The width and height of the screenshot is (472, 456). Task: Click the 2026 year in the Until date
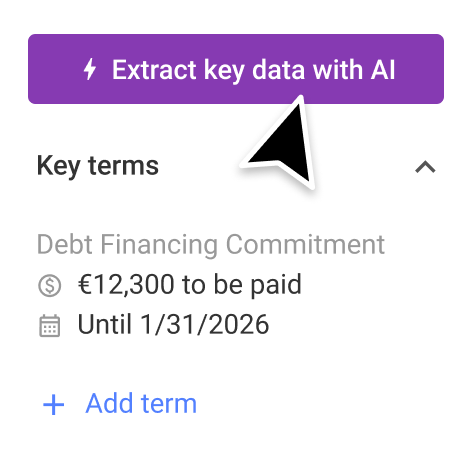coord(239,324)
